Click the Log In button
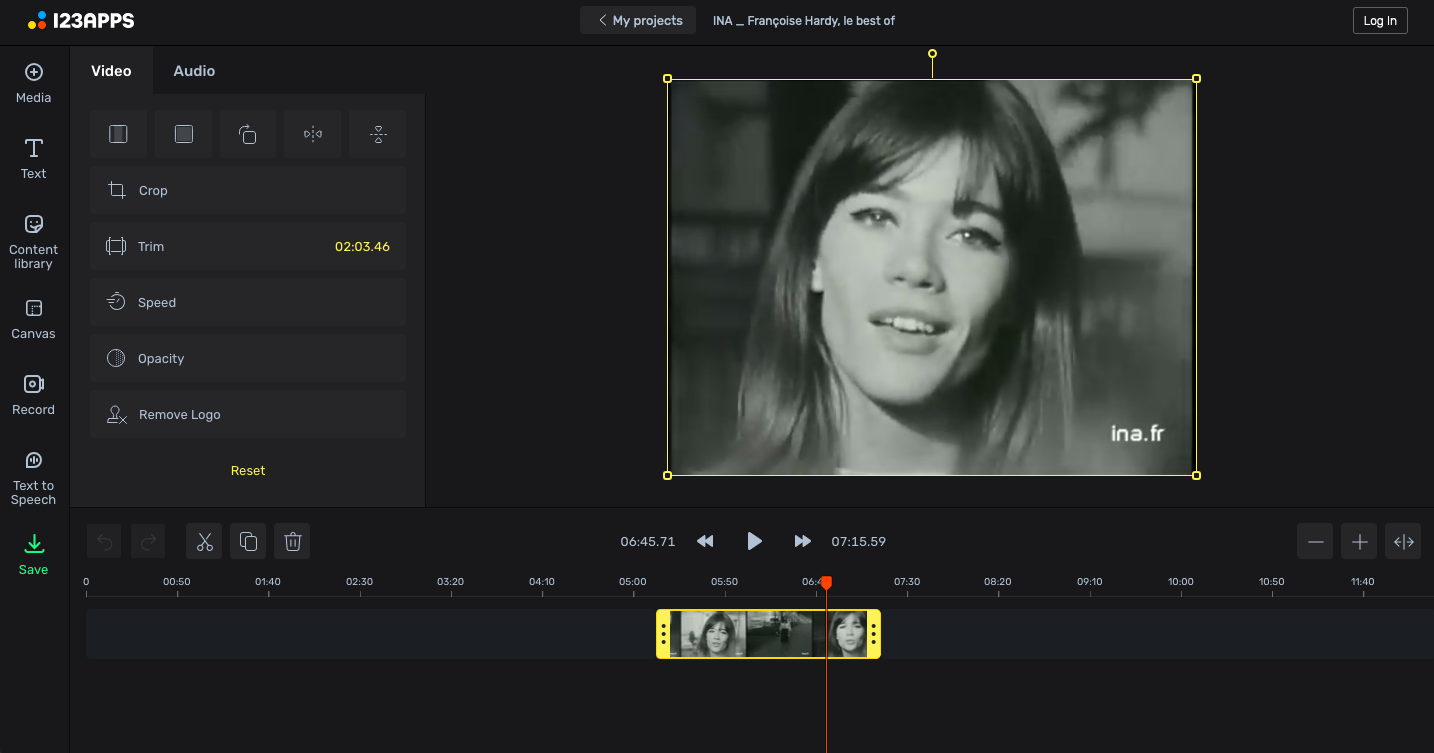Screen dimensions: 1434x753 coord(1379,21)
